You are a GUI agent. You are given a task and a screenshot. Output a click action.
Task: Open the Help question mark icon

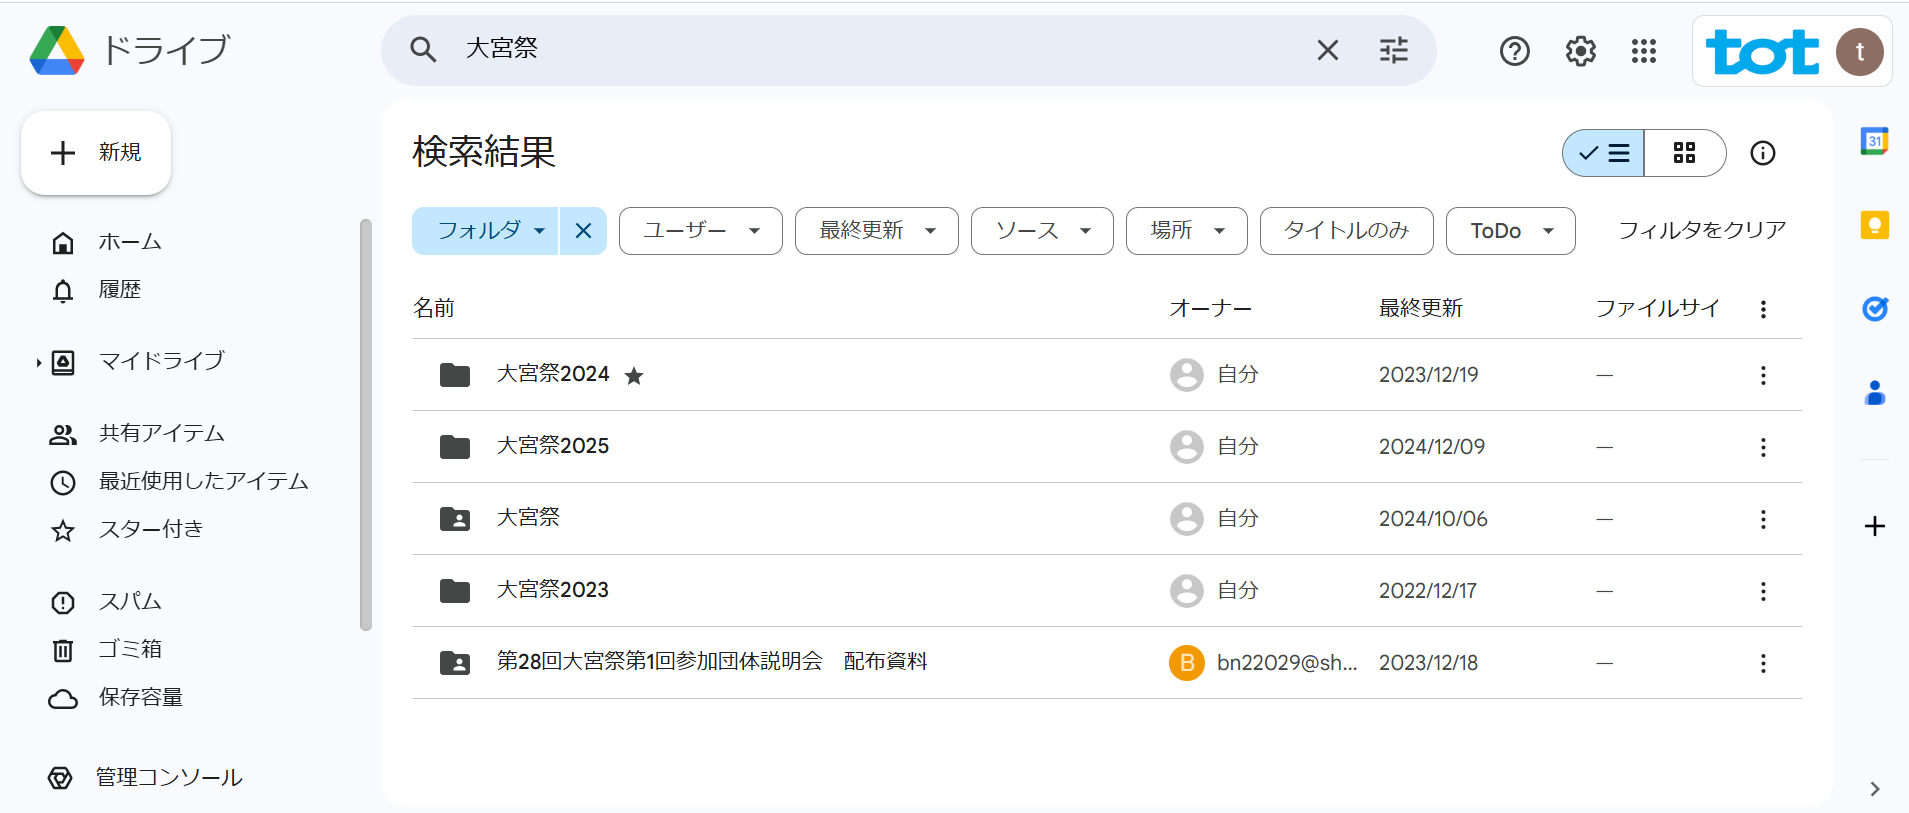click(x=1514, y=51)
